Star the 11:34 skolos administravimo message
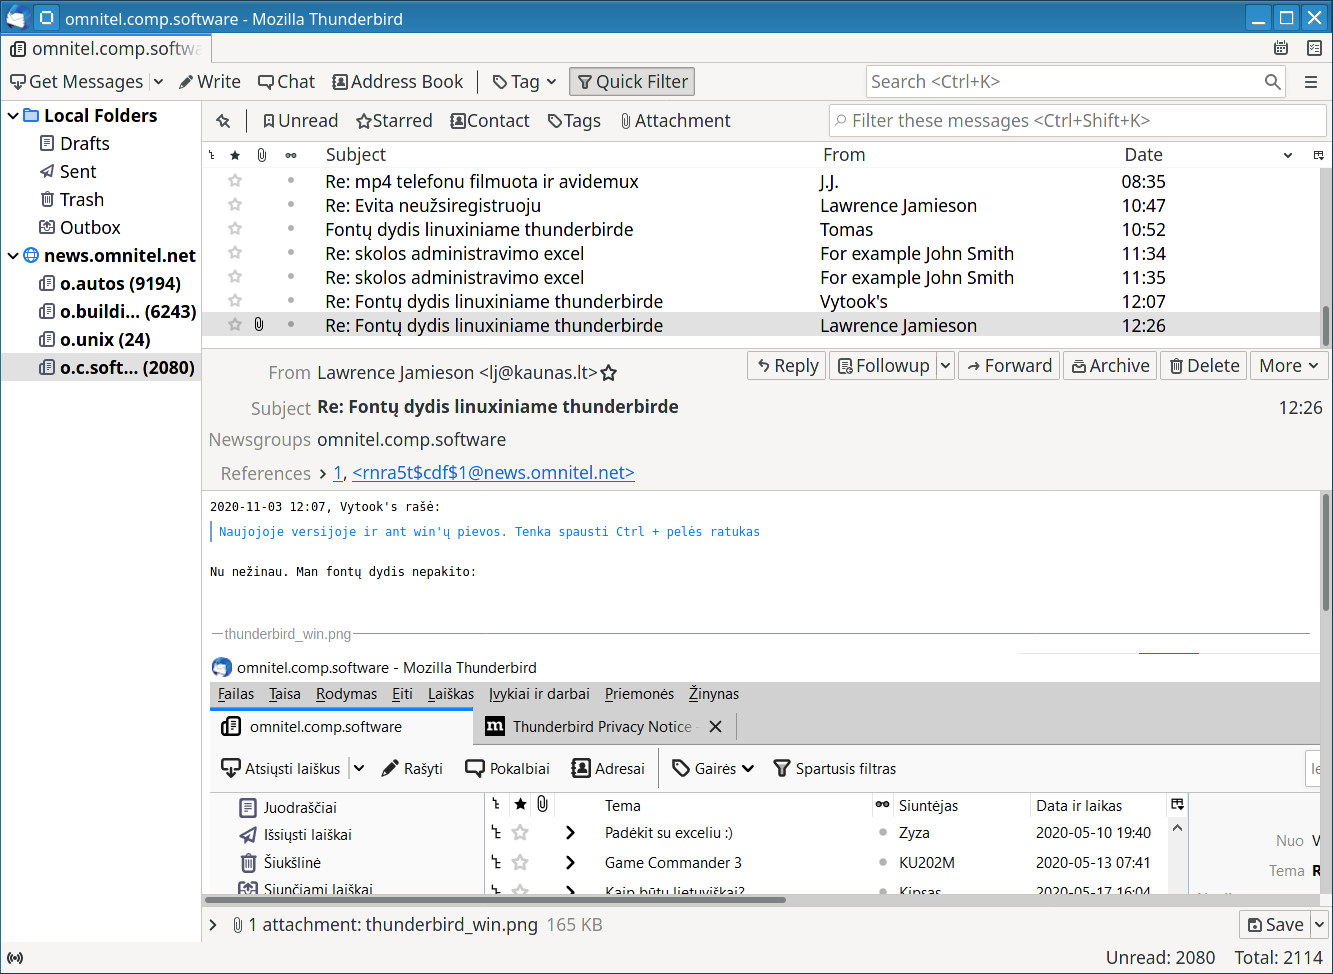The image size is (1333, 974). pyautogui.click(x=235, y=253)
